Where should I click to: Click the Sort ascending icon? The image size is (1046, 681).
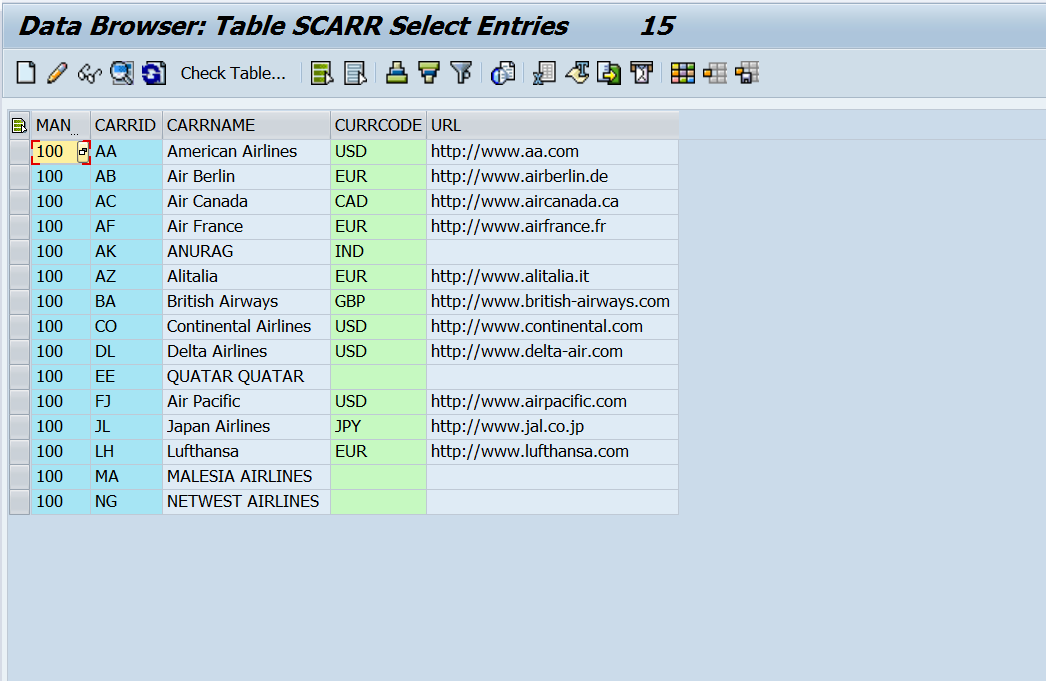pos(397,72)
